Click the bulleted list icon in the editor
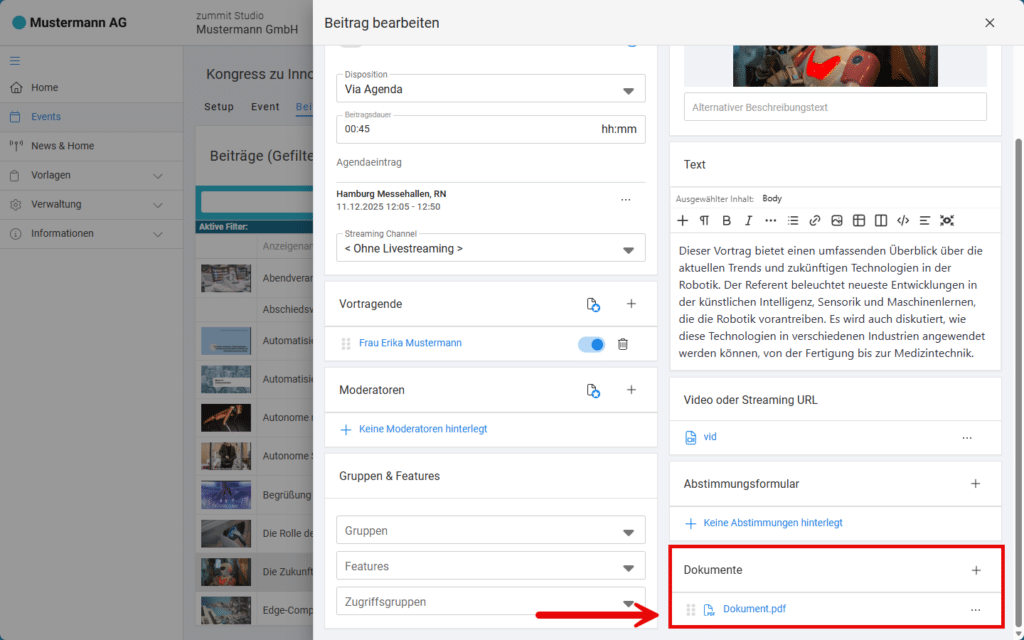The width and height of the screenshot is (1024, 640). tap(793, 220)
